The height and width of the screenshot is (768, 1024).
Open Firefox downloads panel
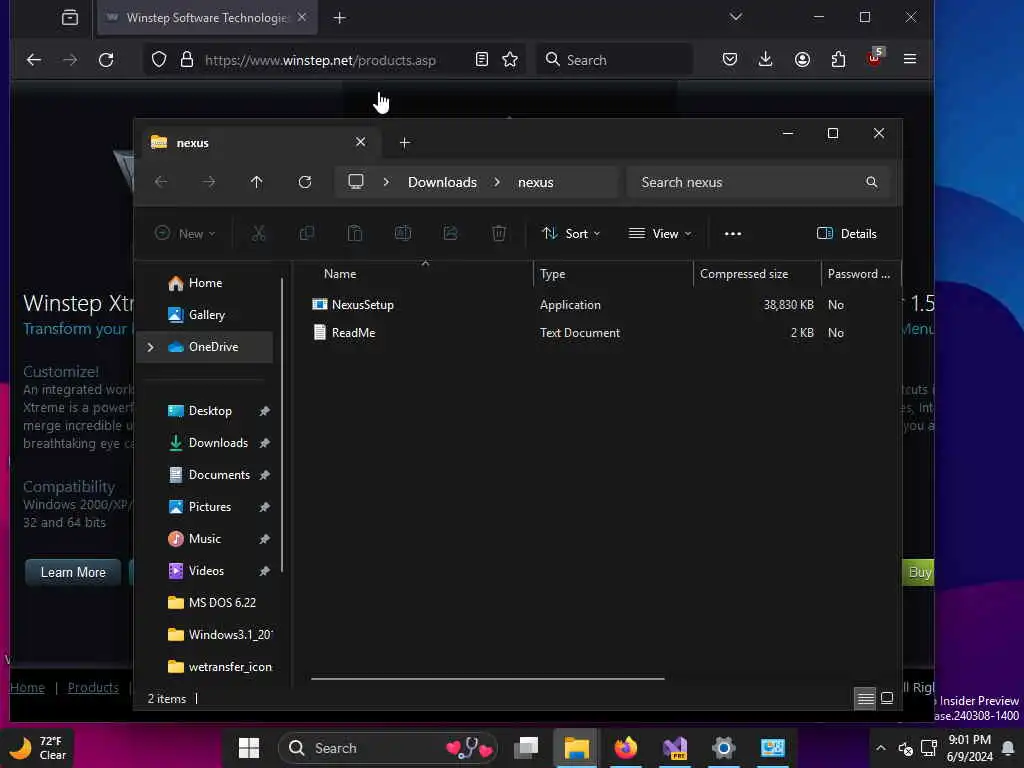pos(765,59)
